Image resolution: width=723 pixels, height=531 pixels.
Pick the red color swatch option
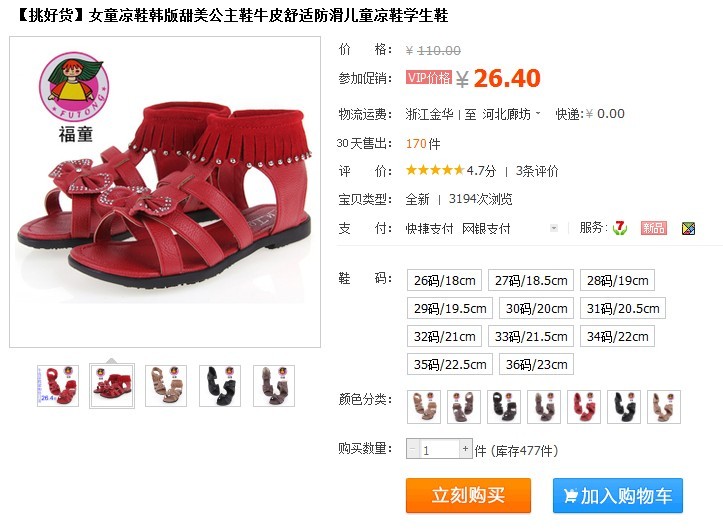(x=584, y=407)
